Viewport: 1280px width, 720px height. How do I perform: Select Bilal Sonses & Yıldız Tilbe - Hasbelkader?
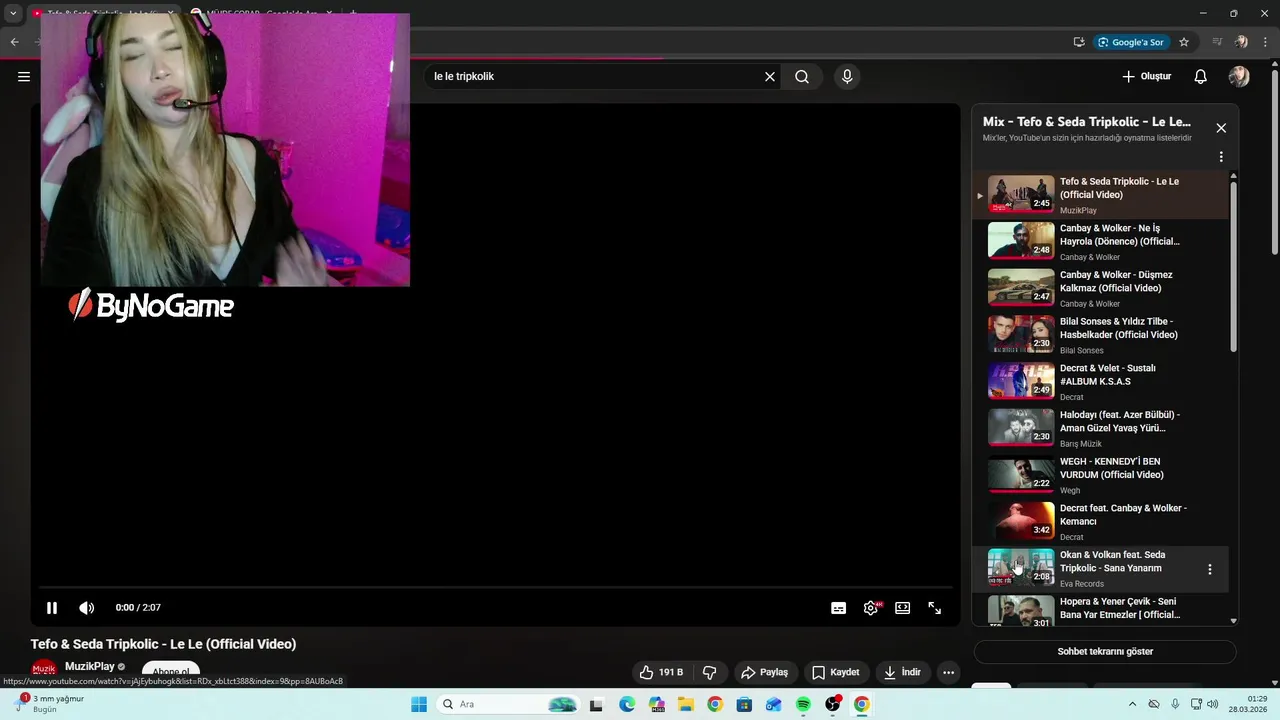[x=1100, y=334]
